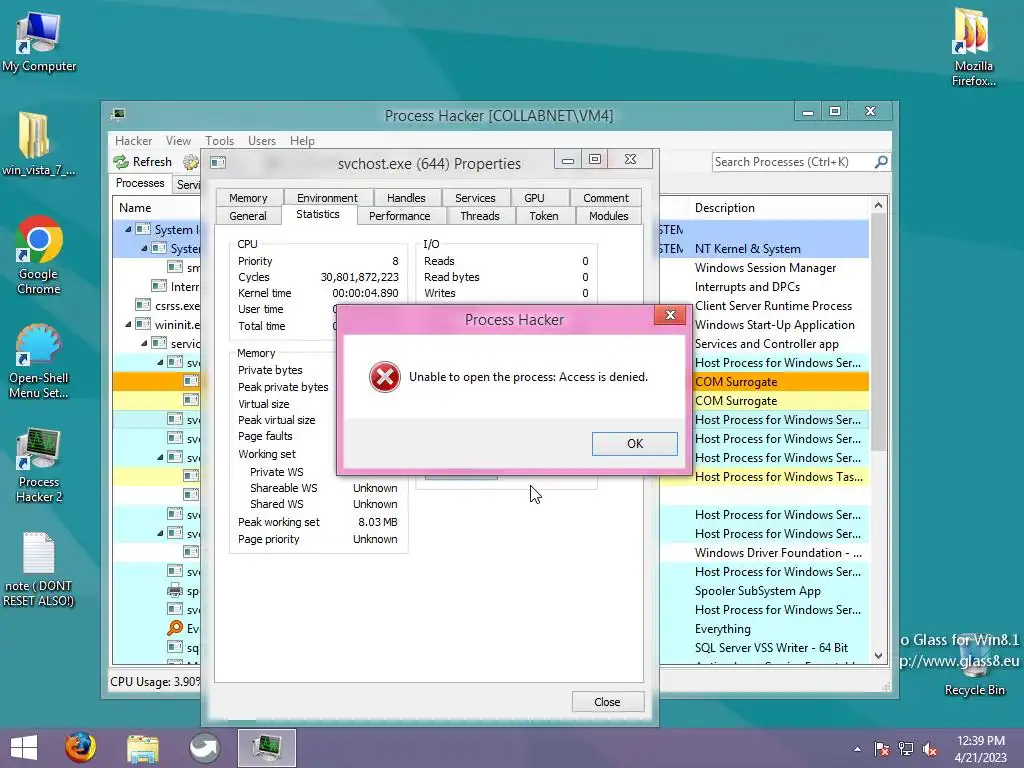
Task: Switch to the Modules tab
Action: tap(609, 216)
